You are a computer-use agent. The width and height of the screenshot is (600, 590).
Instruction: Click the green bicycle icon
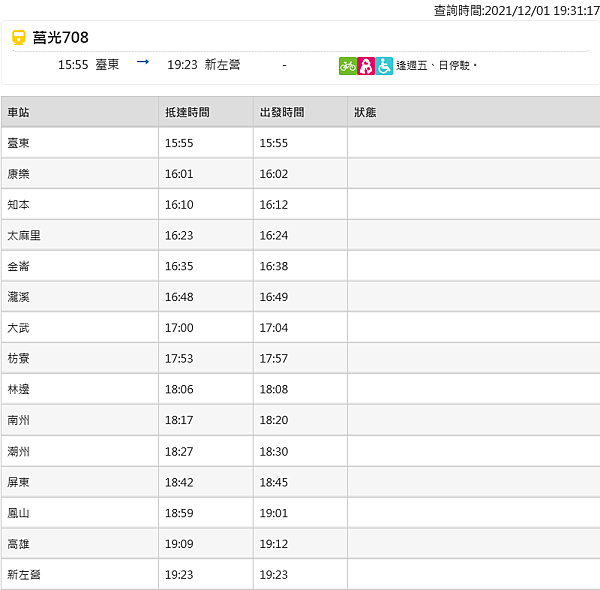click(347, 66)
